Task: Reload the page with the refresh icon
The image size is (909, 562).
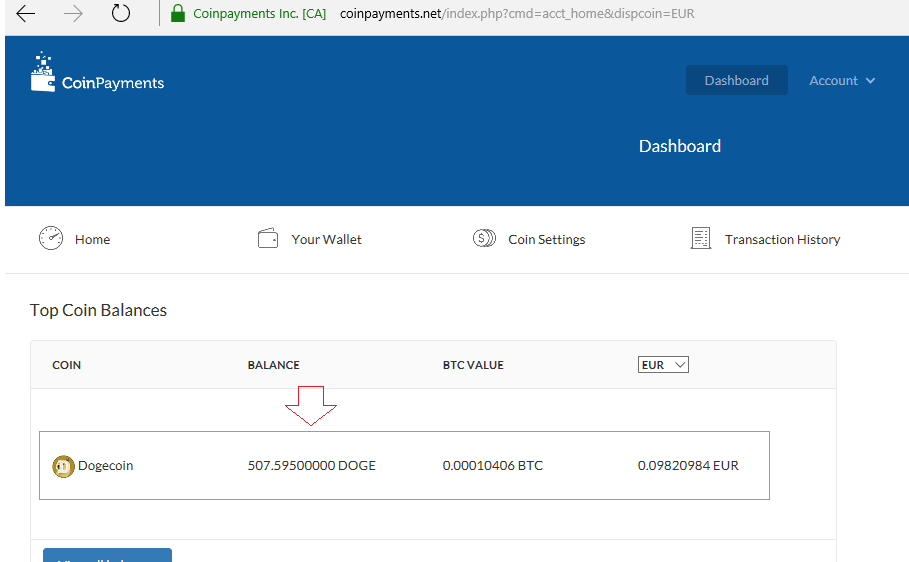Action: pos(121,13)
